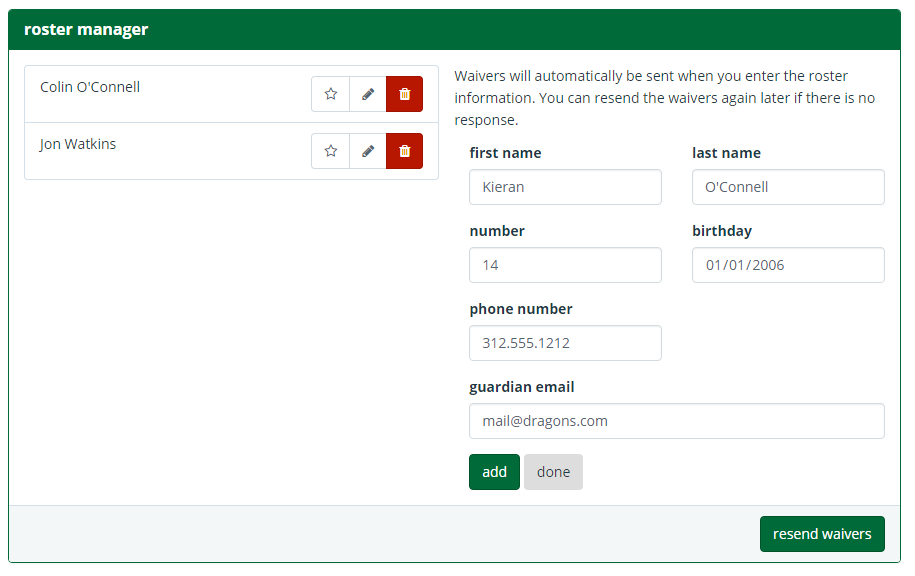Resend waivers to the roster
The height and width of the screenshot is (576, 915).
(822, 533)
